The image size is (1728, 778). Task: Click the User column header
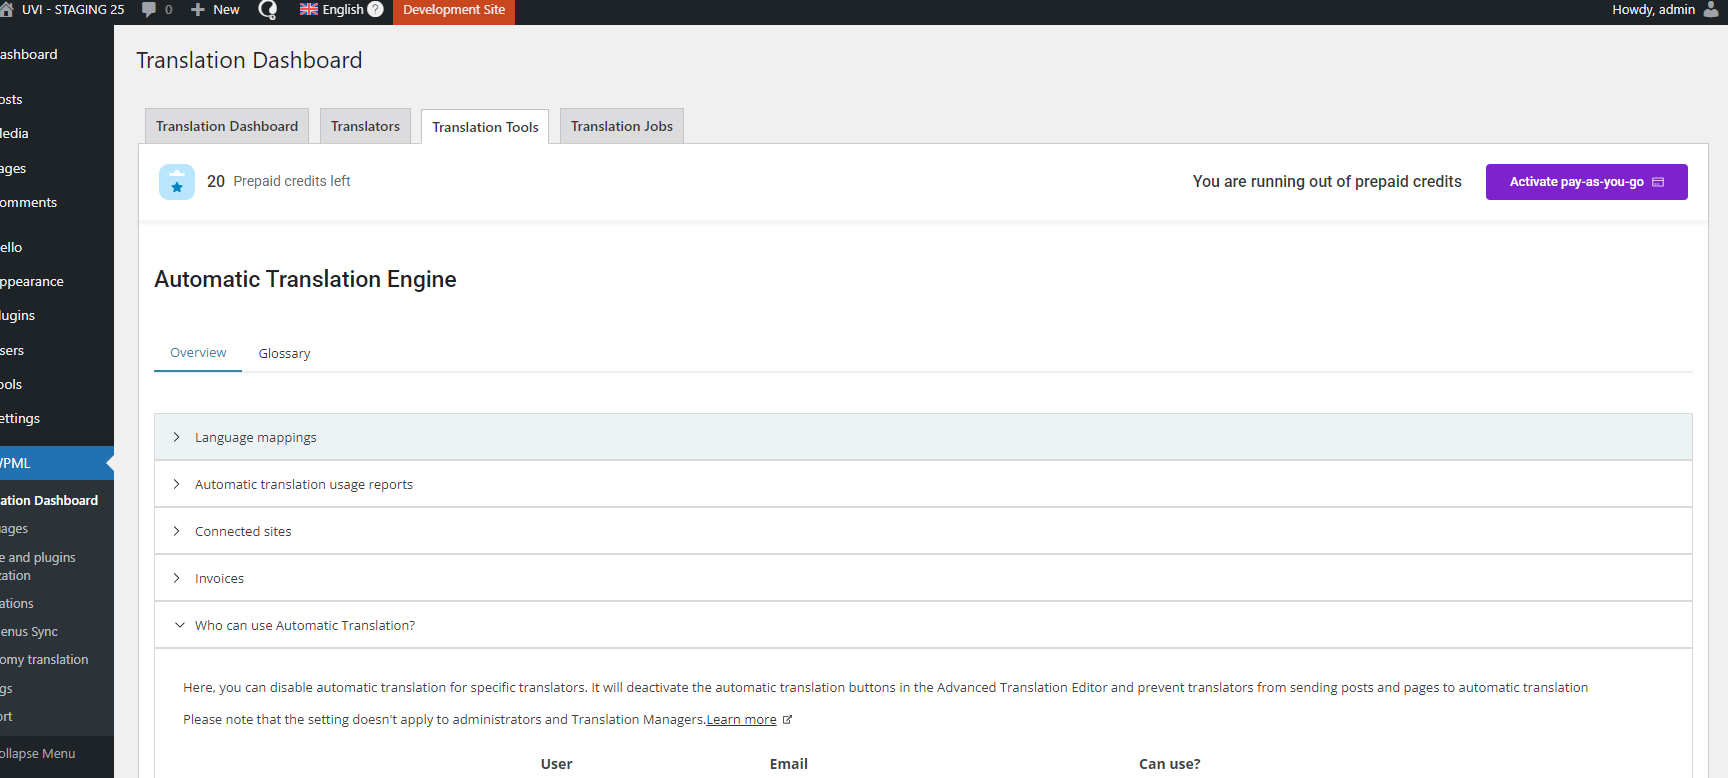(x=556, y=764)
